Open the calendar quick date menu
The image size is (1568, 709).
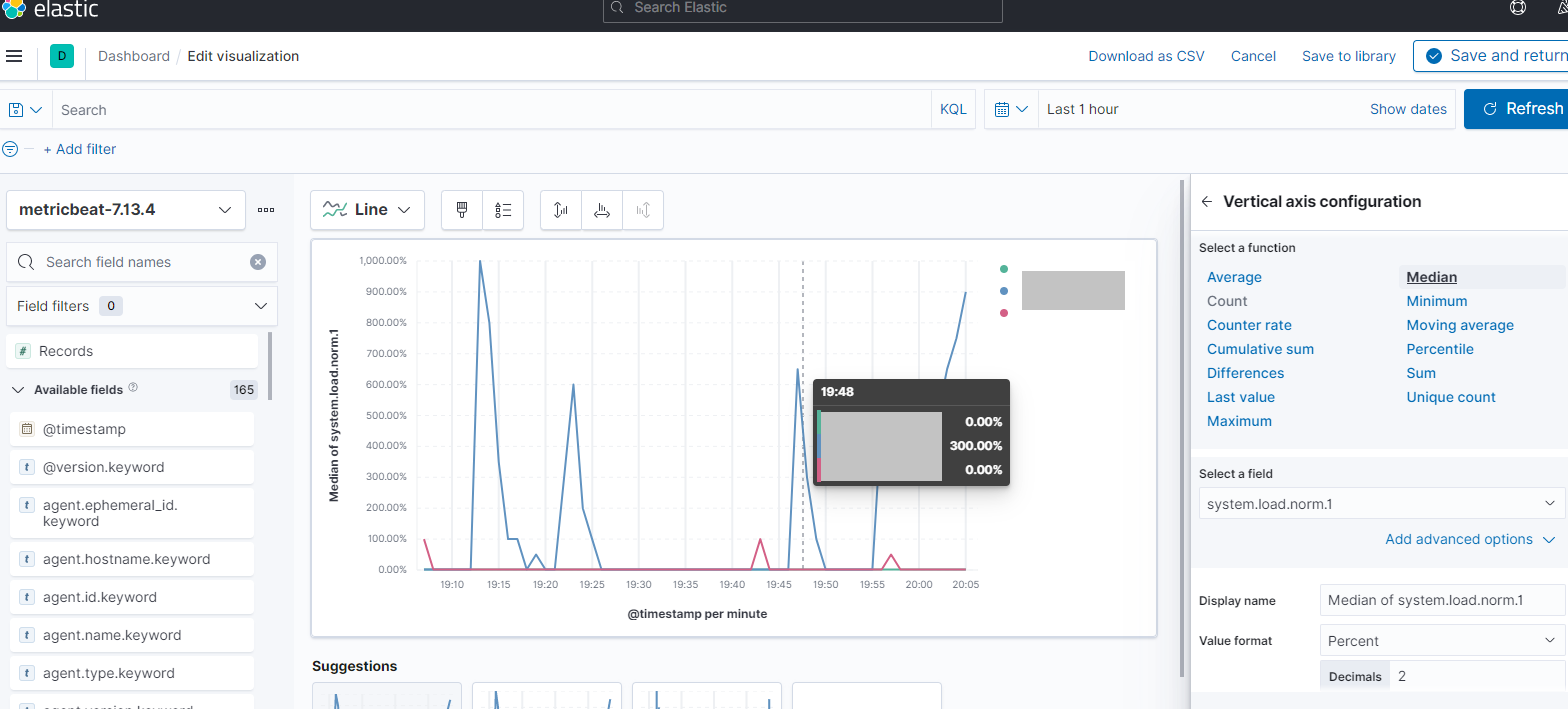1011,109
